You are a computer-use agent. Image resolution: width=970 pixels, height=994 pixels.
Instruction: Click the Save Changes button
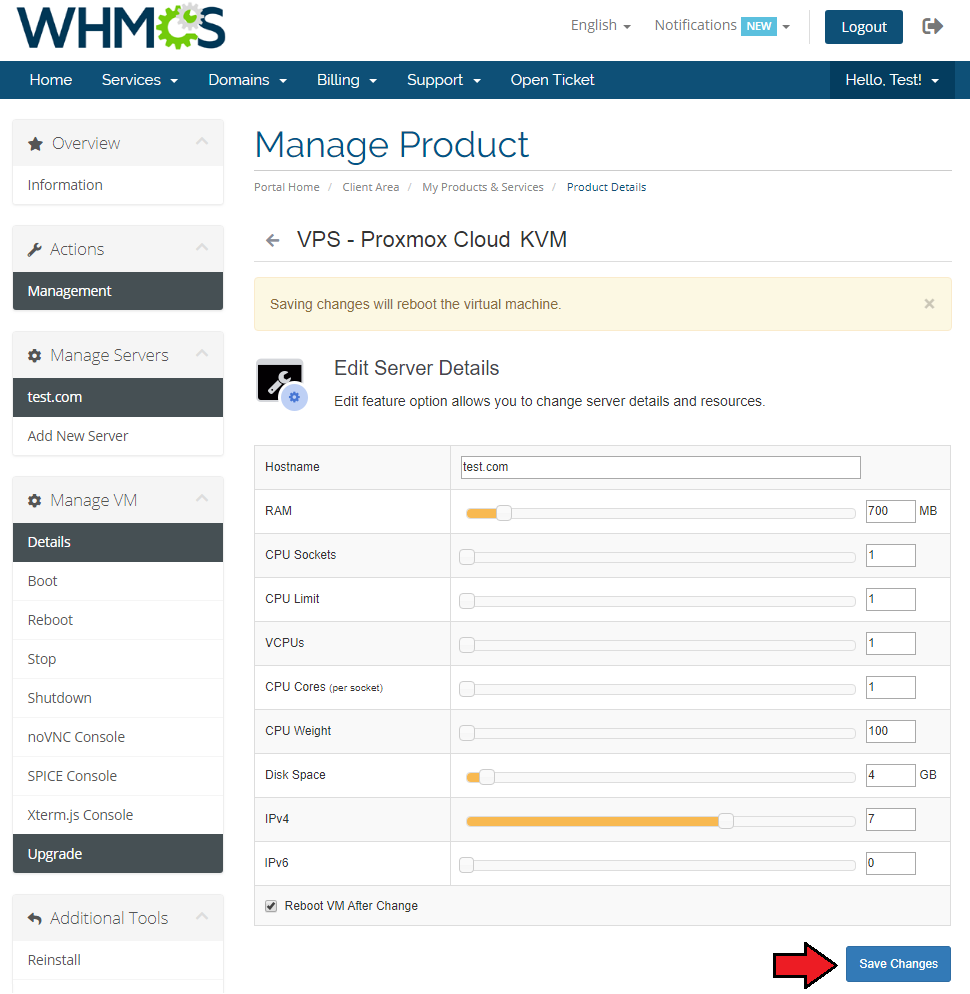point(898,964)
